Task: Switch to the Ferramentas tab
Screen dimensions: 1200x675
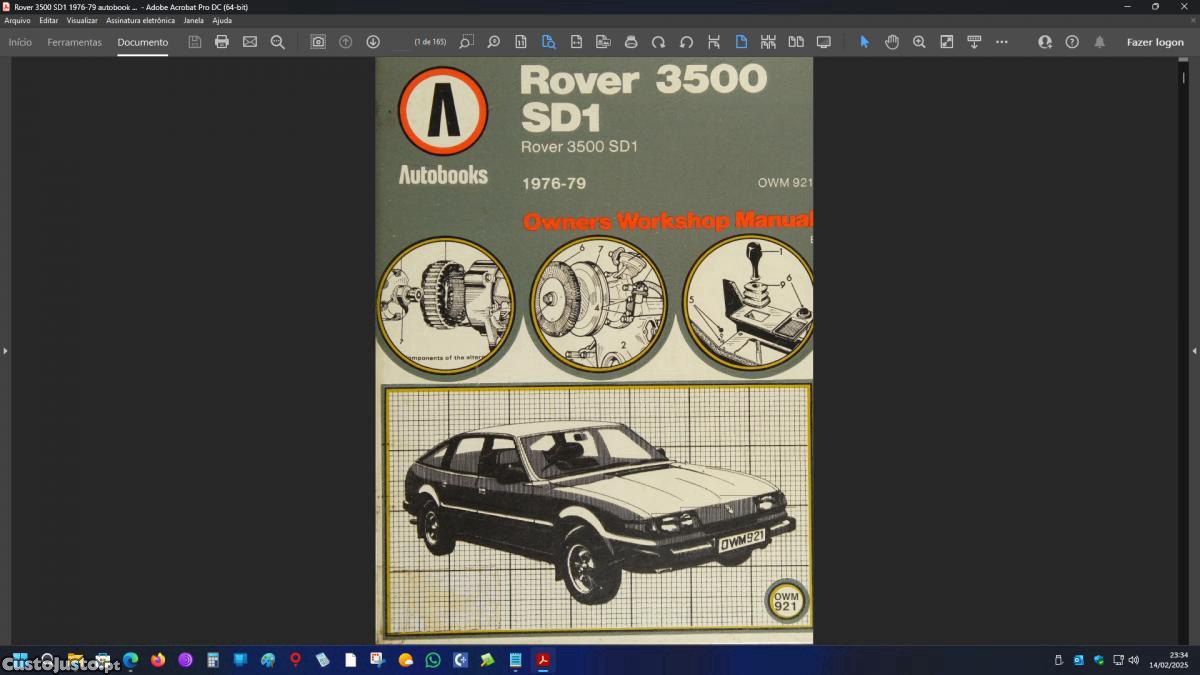Action: (74, 42)
